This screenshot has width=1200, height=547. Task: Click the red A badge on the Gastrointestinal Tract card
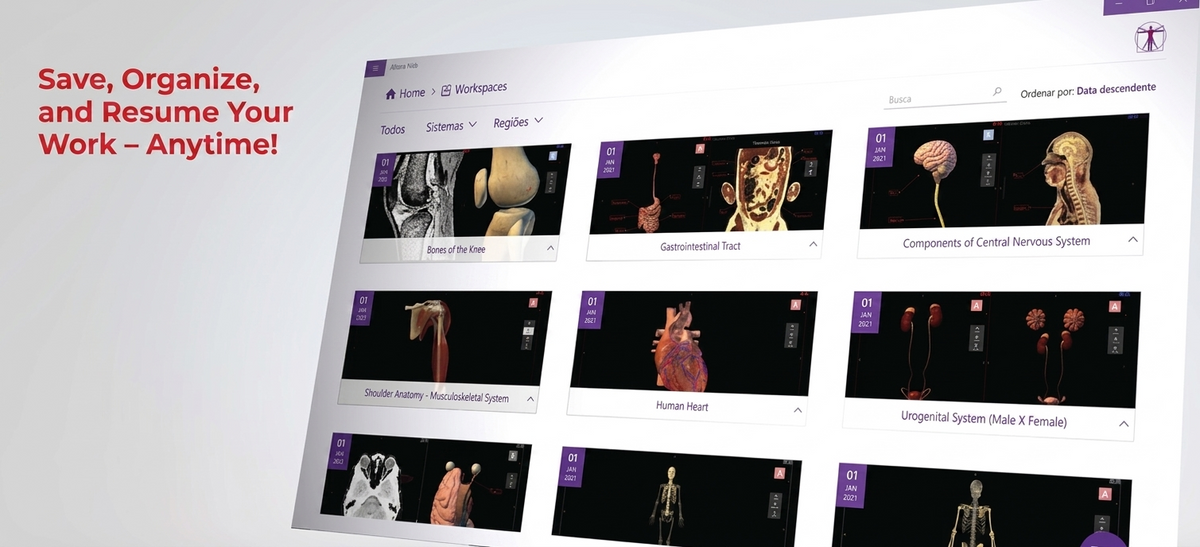(x=701, y=148)
